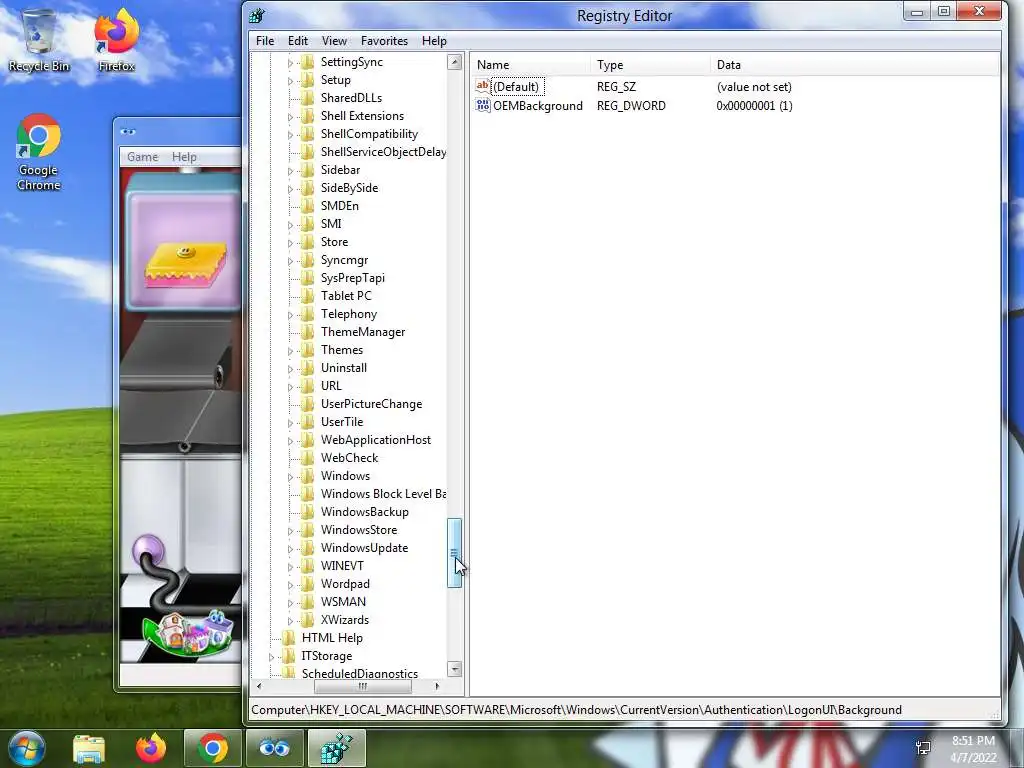
Task: Click the purple button in the game window
Action: (148, 549)
